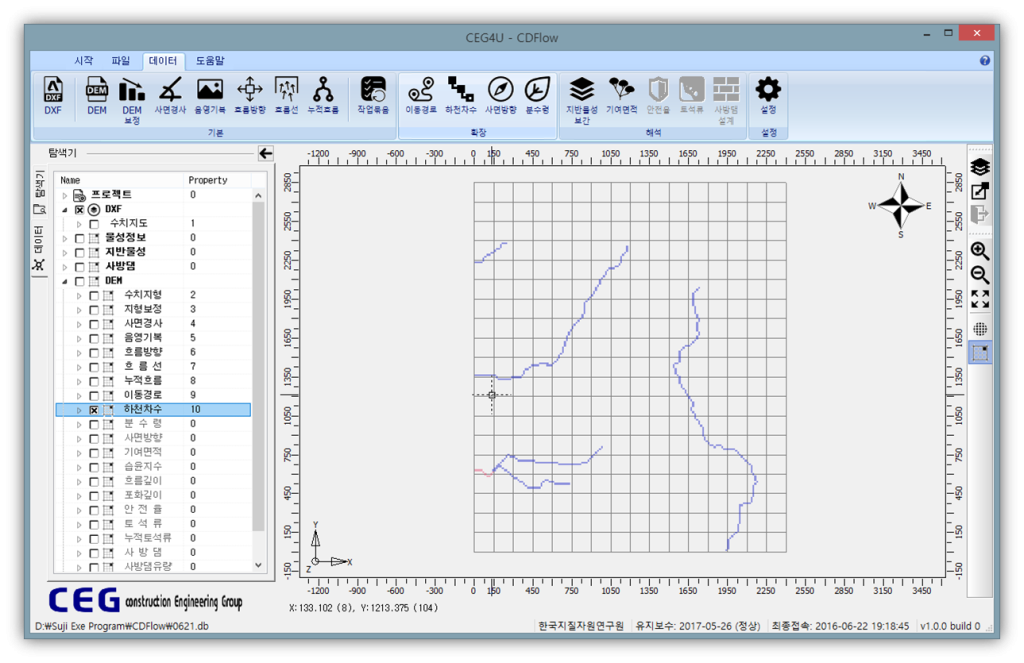The width and height of the screenshot is (1024, 663).
Task: Select the 사면경사 tree row label
Action: point(143,324)
